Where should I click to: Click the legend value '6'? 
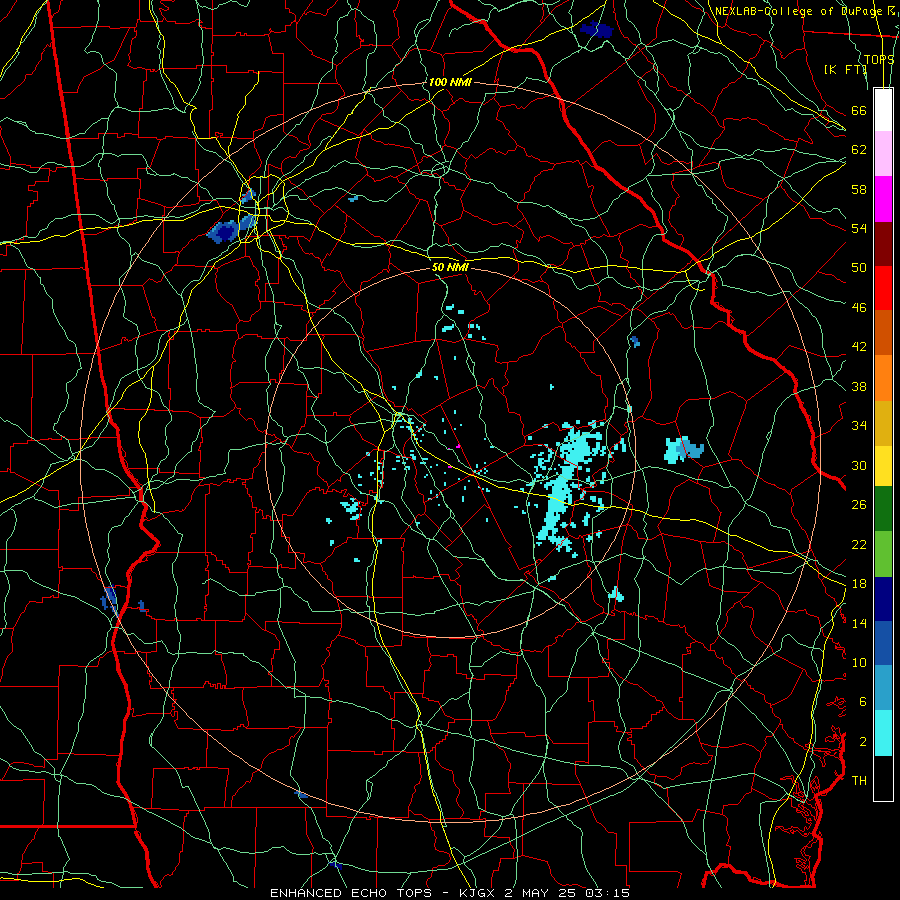863,702
